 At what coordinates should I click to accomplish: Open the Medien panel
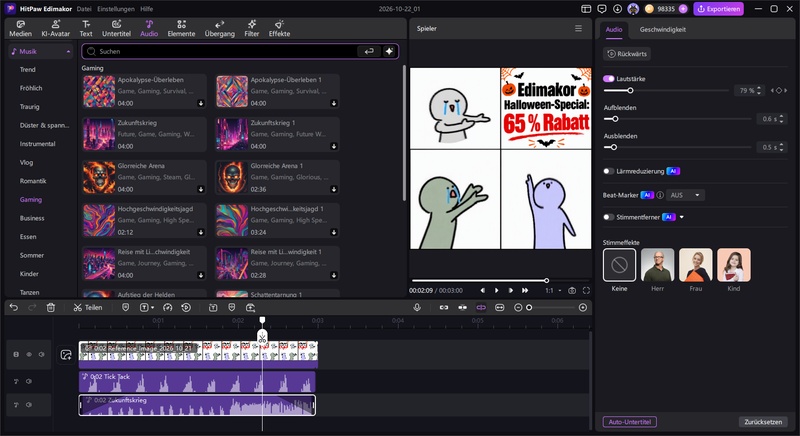coord(20,29)
